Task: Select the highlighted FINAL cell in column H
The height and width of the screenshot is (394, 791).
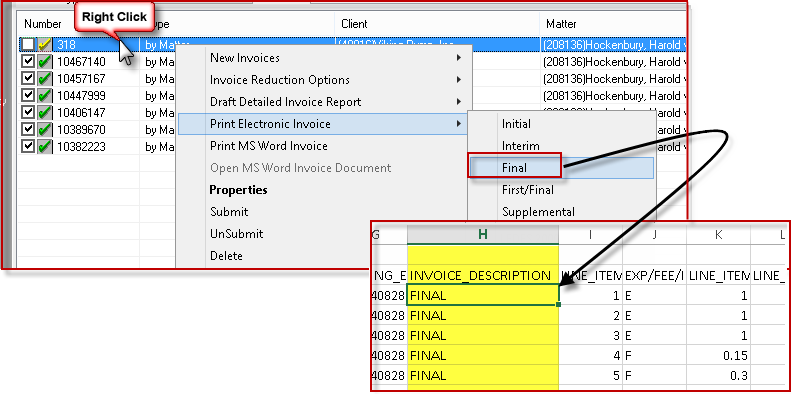Action: [x=483, y=296]
